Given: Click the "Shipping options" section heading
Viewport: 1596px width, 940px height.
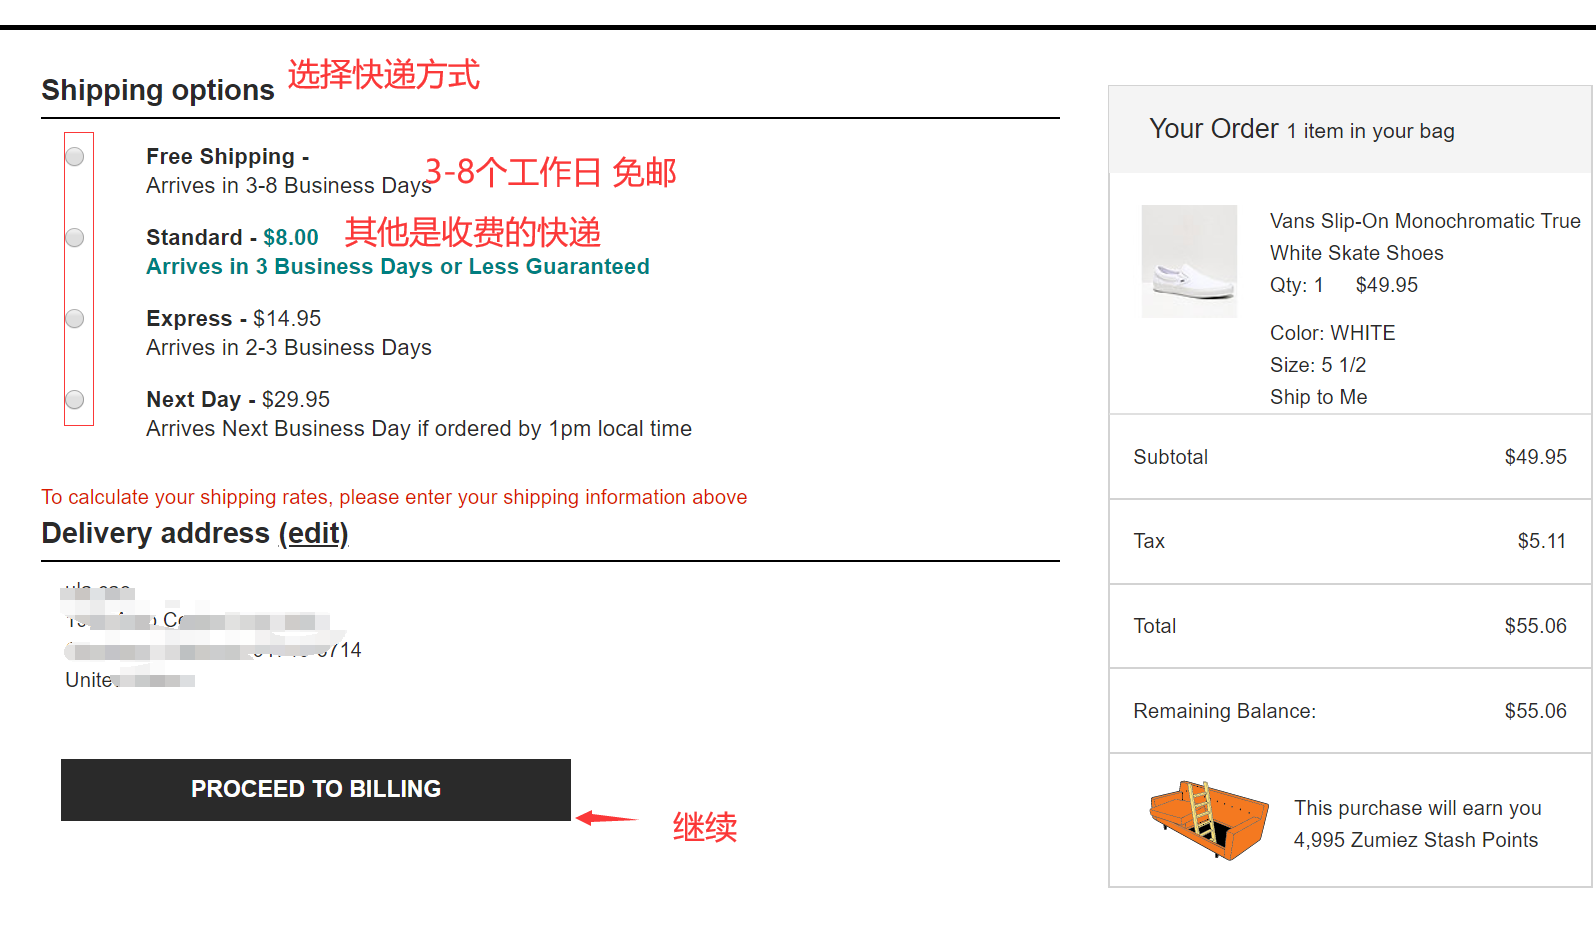Looking at the screenshot, I should [x=158, y=90].
